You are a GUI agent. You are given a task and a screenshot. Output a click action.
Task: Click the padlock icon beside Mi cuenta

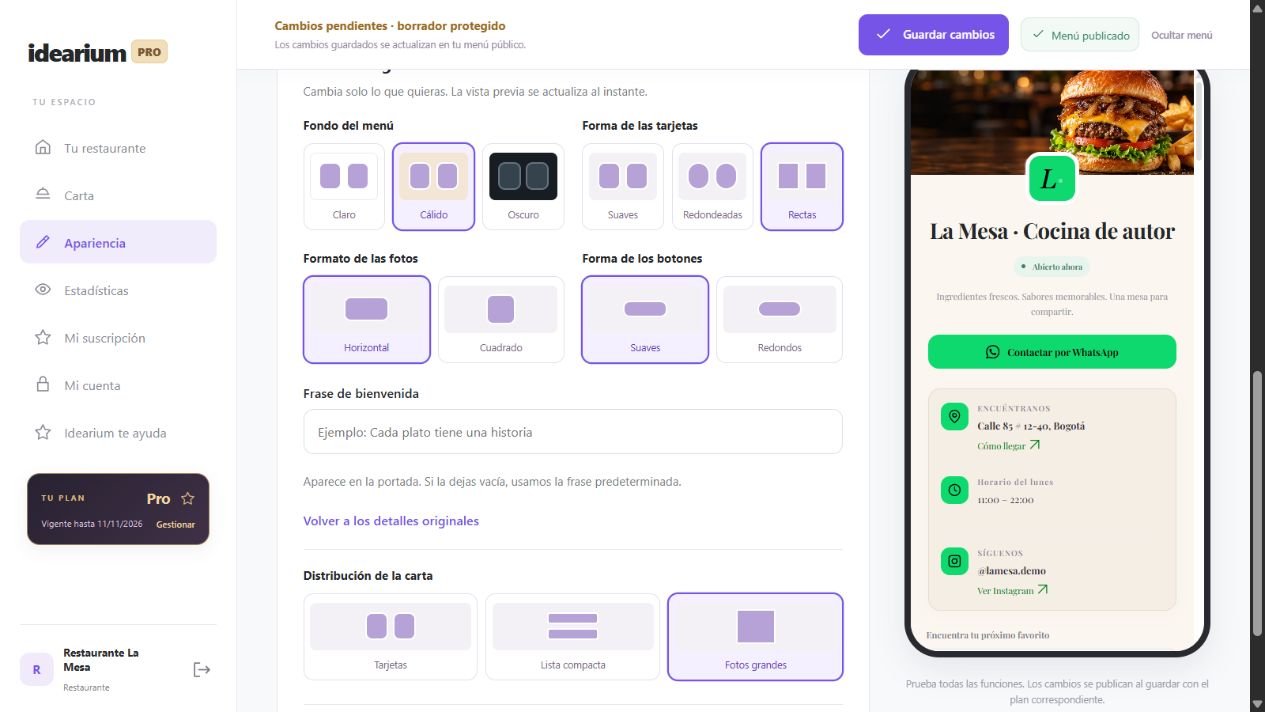(x=43, y=385)
